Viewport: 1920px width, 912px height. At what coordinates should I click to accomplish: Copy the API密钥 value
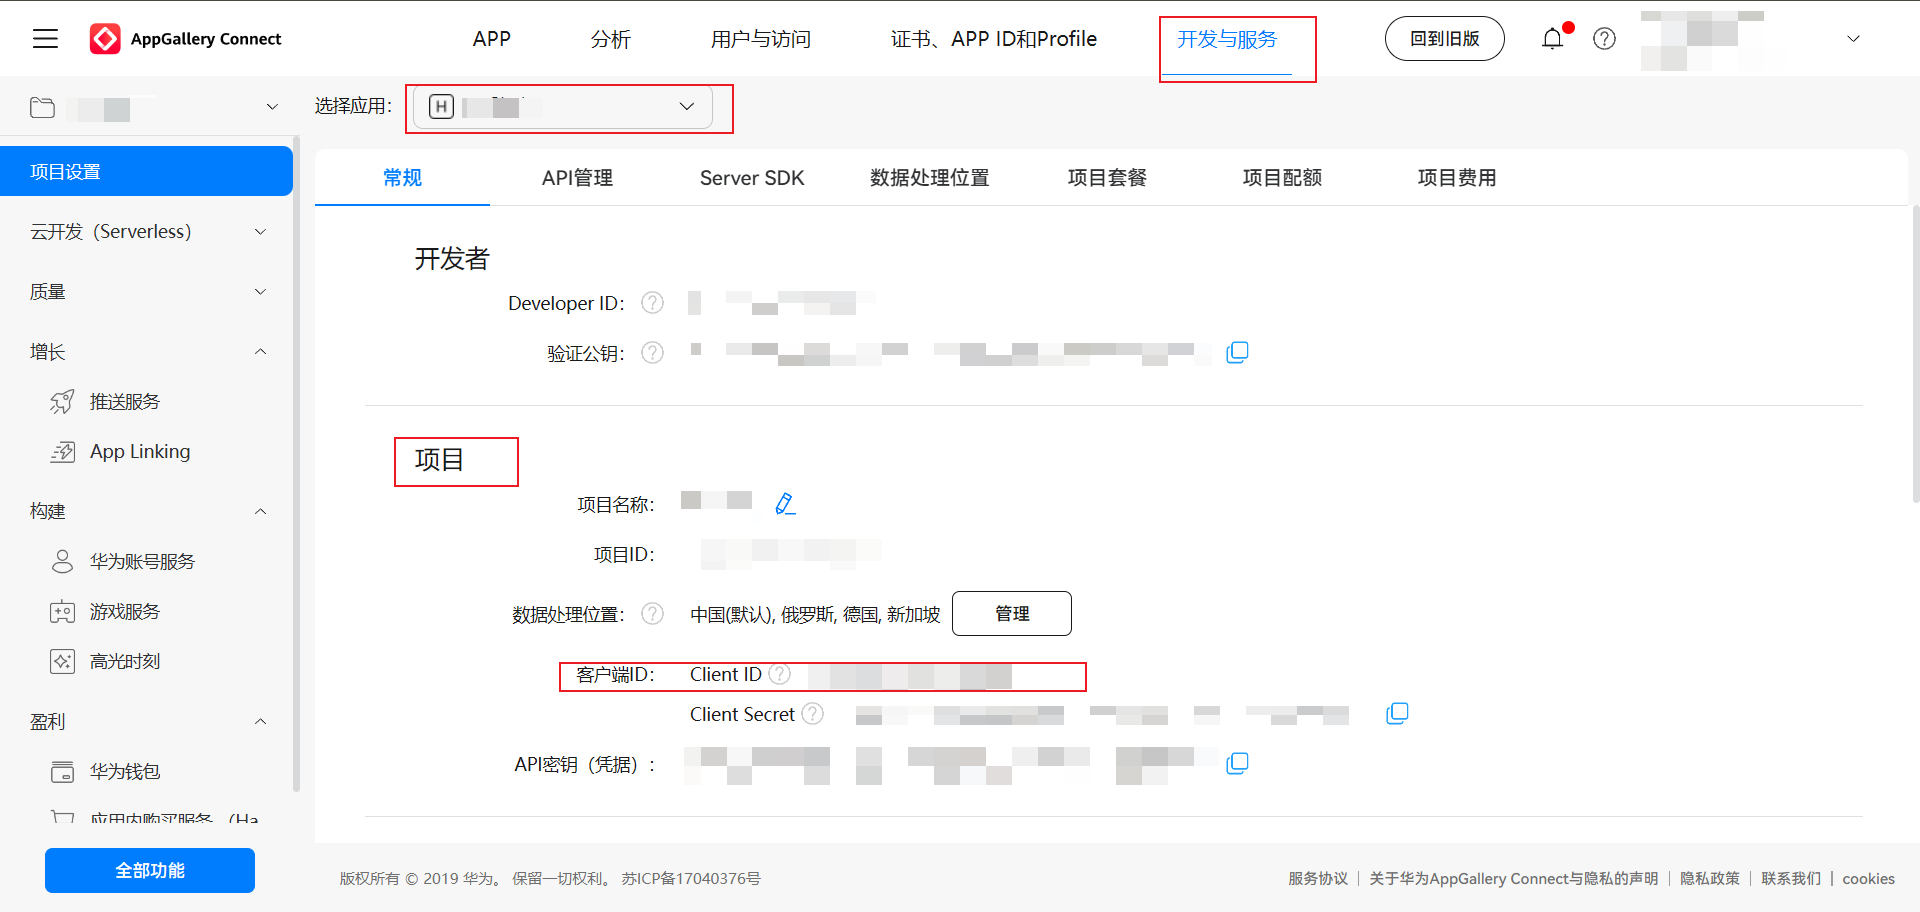click(1237, 763)
